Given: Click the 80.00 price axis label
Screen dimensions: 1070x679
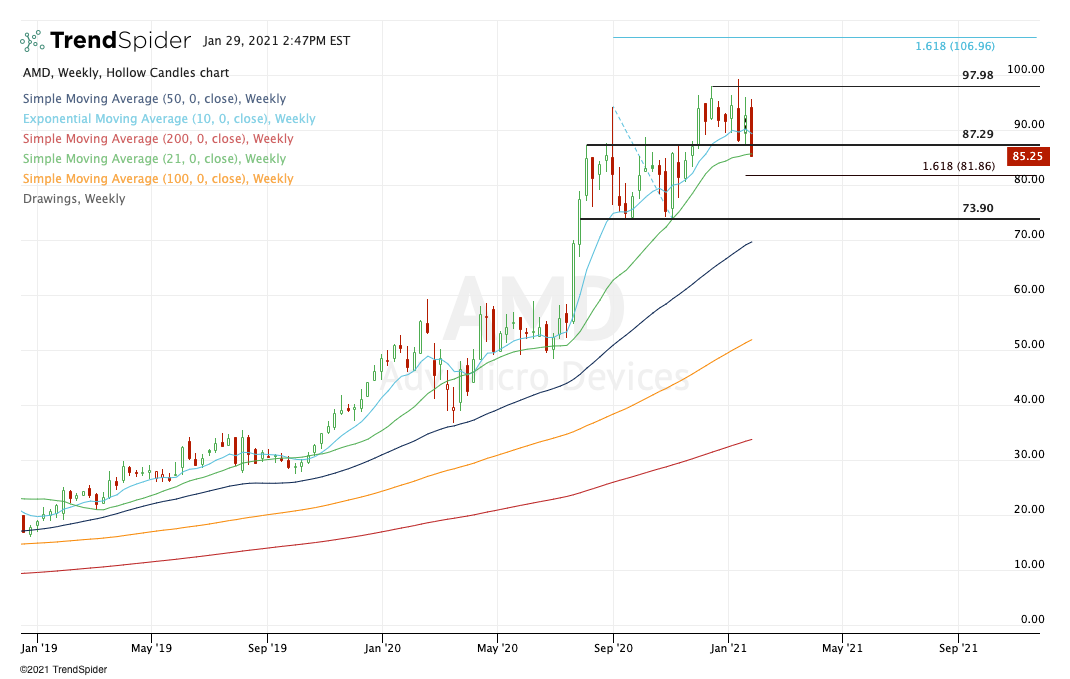Looking at the screenshot, I should (1029, 179).
